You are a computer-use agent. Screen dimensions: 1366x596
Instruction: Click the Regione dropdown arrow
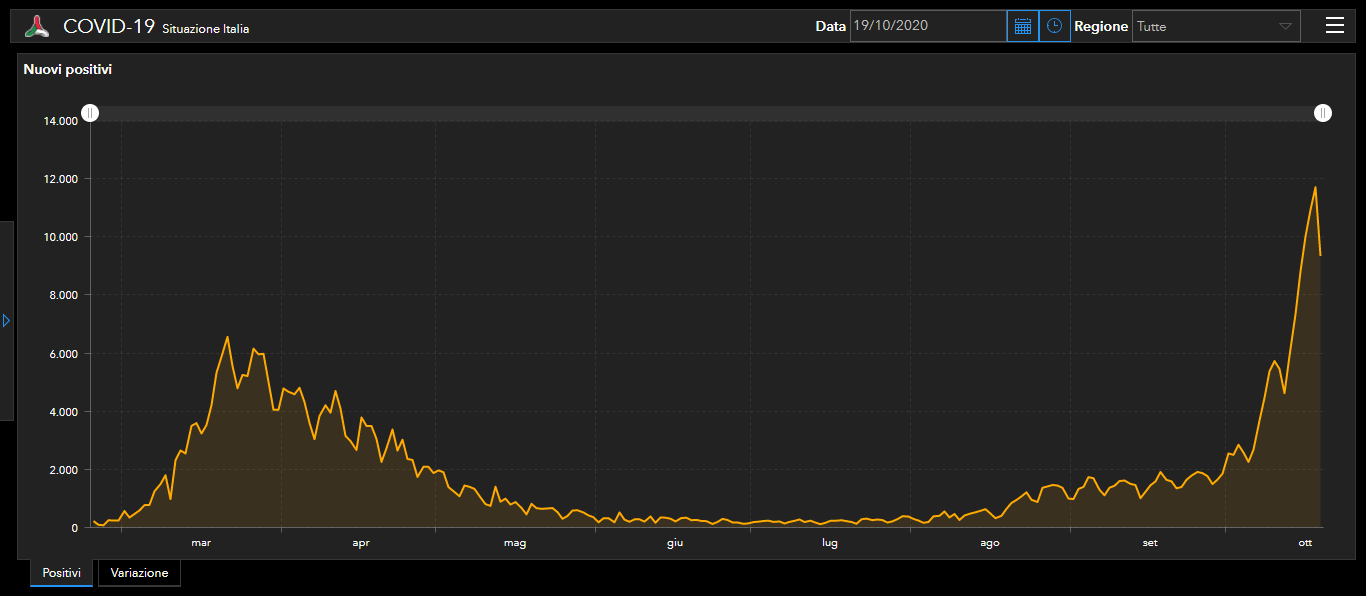click(x=1285, y=27)
